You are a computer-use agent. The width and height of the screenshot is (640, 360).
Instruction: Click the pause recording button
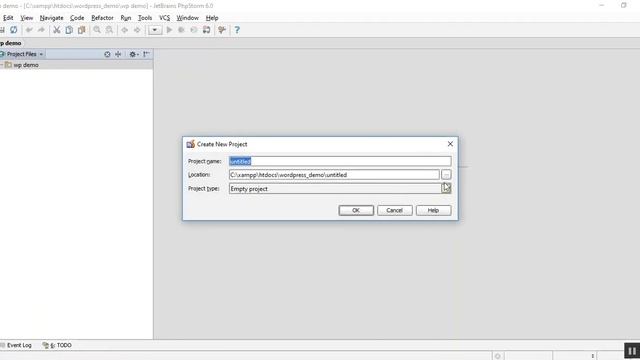click(x=632, y=351)
